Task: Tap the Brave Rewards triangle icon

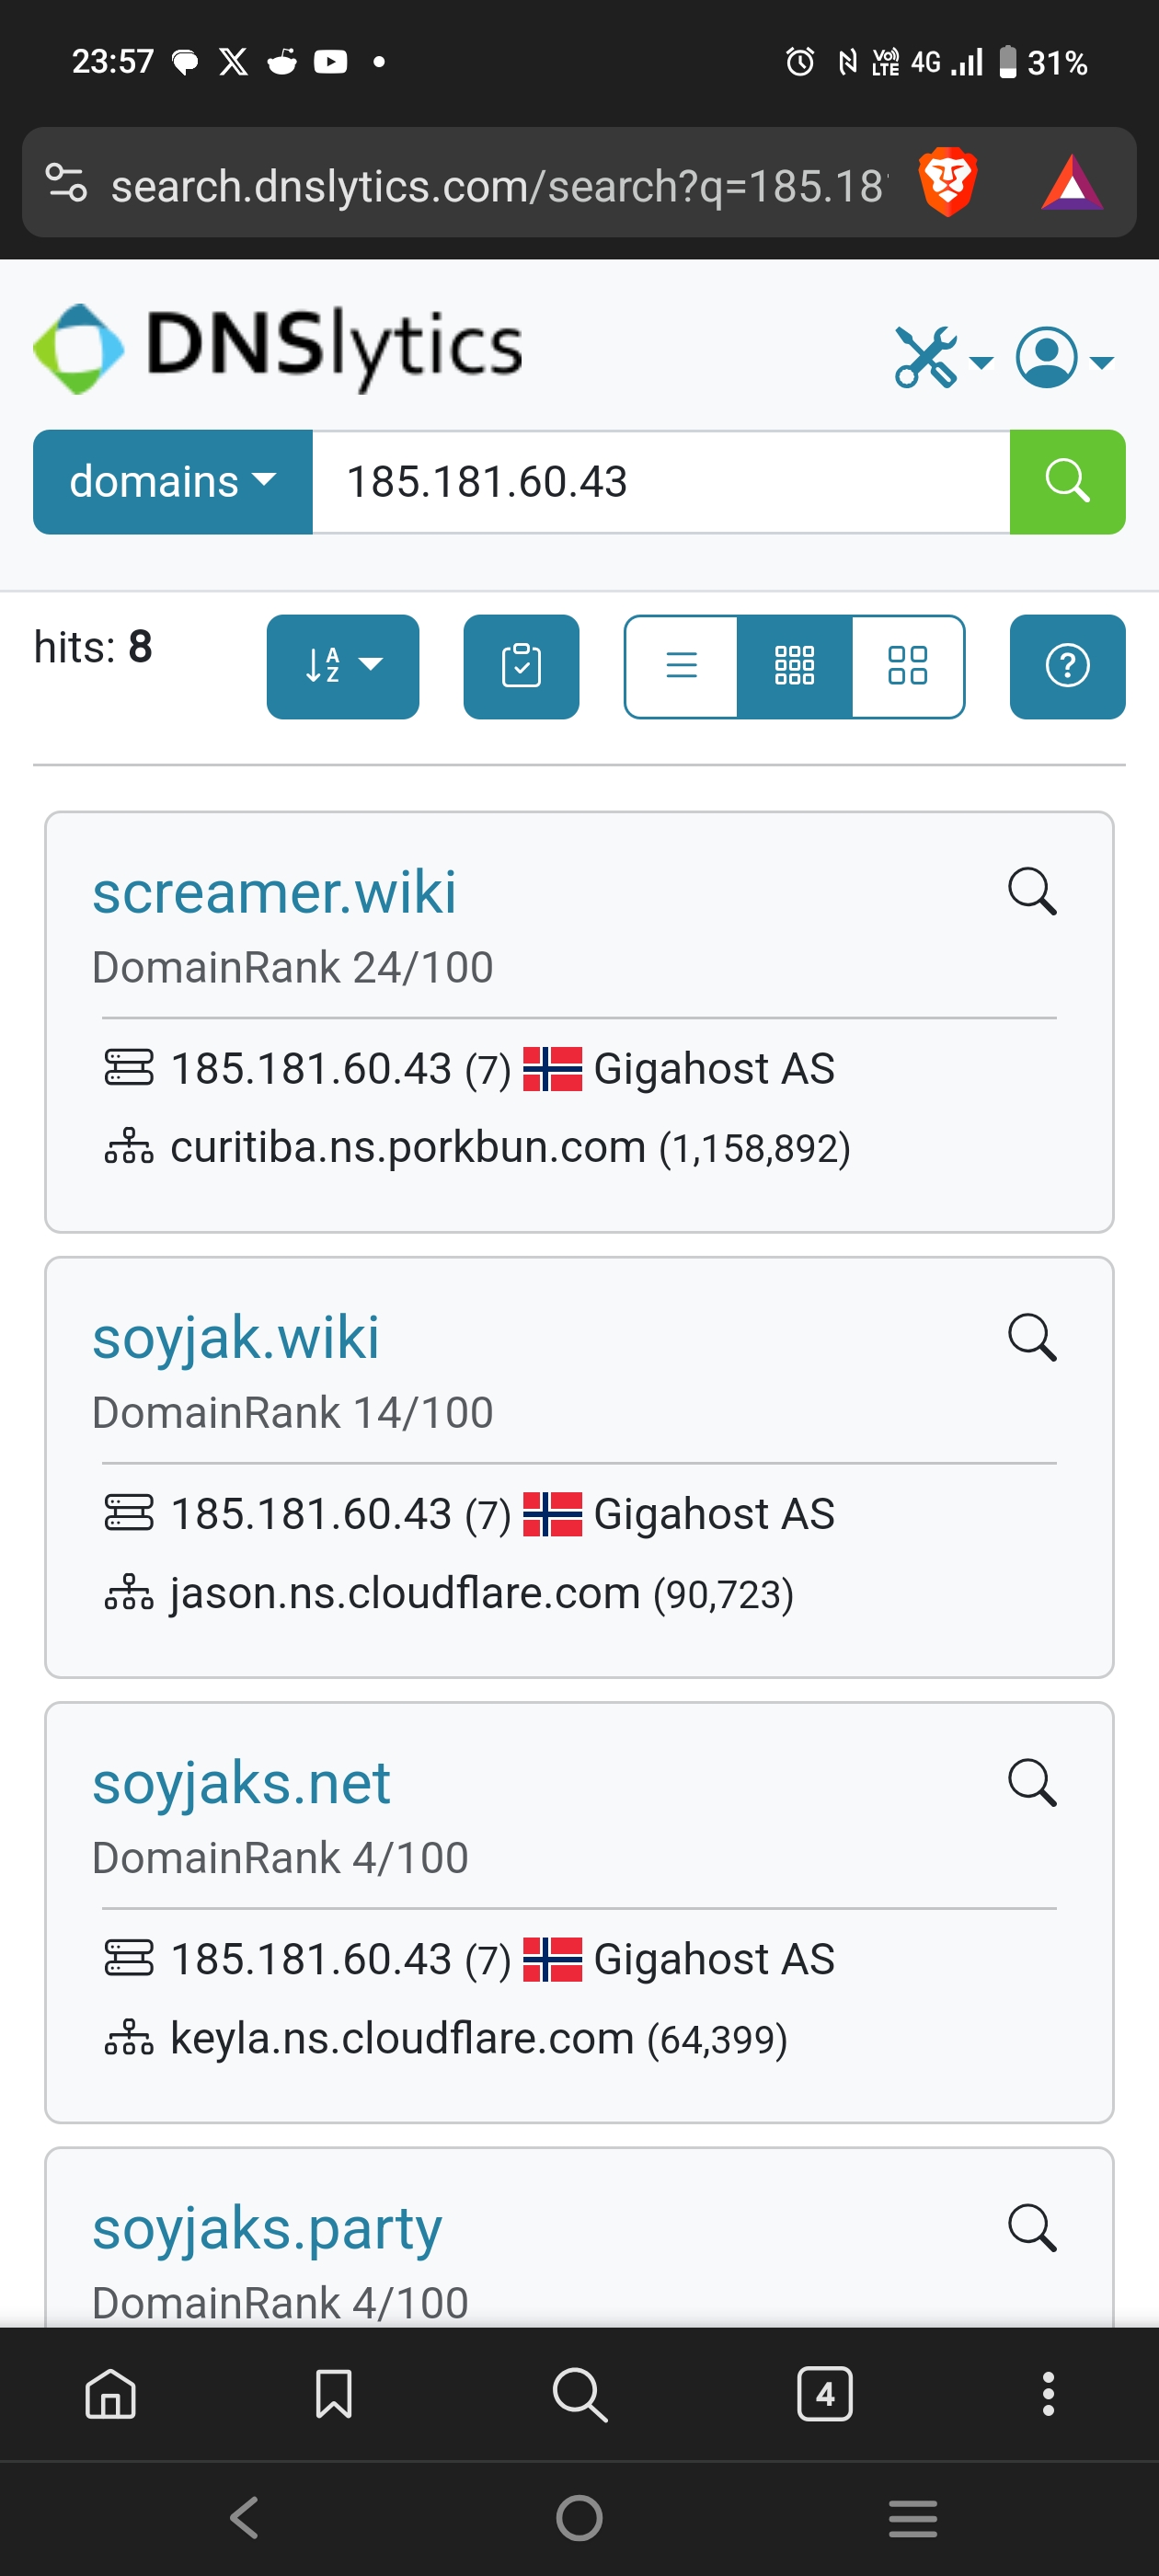Action: pos(1072,183)
